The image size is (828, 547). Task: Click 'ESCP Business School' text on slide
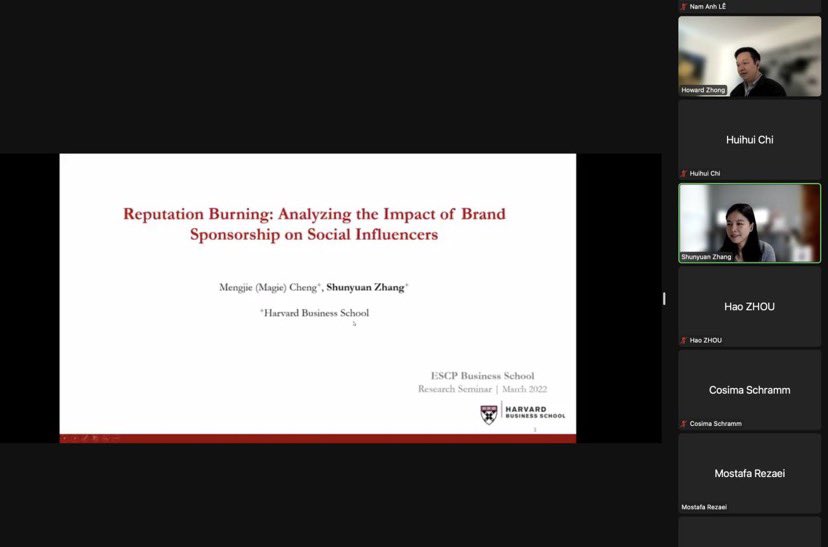click(x=483, y=376)
